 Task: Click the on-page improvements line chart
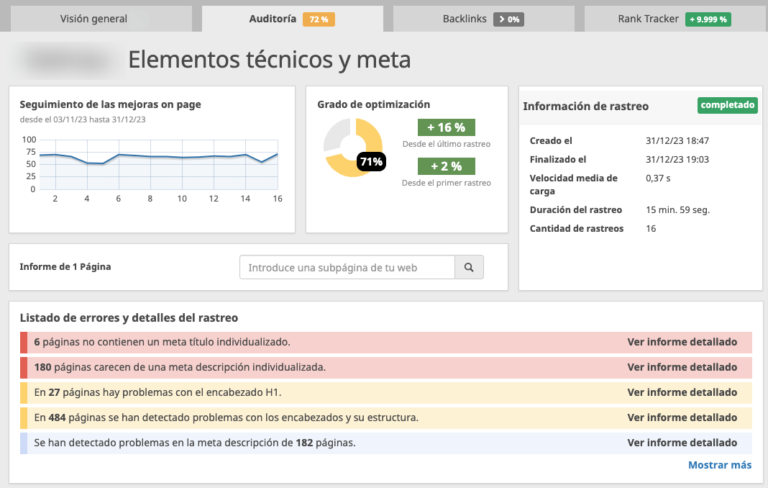158,164
